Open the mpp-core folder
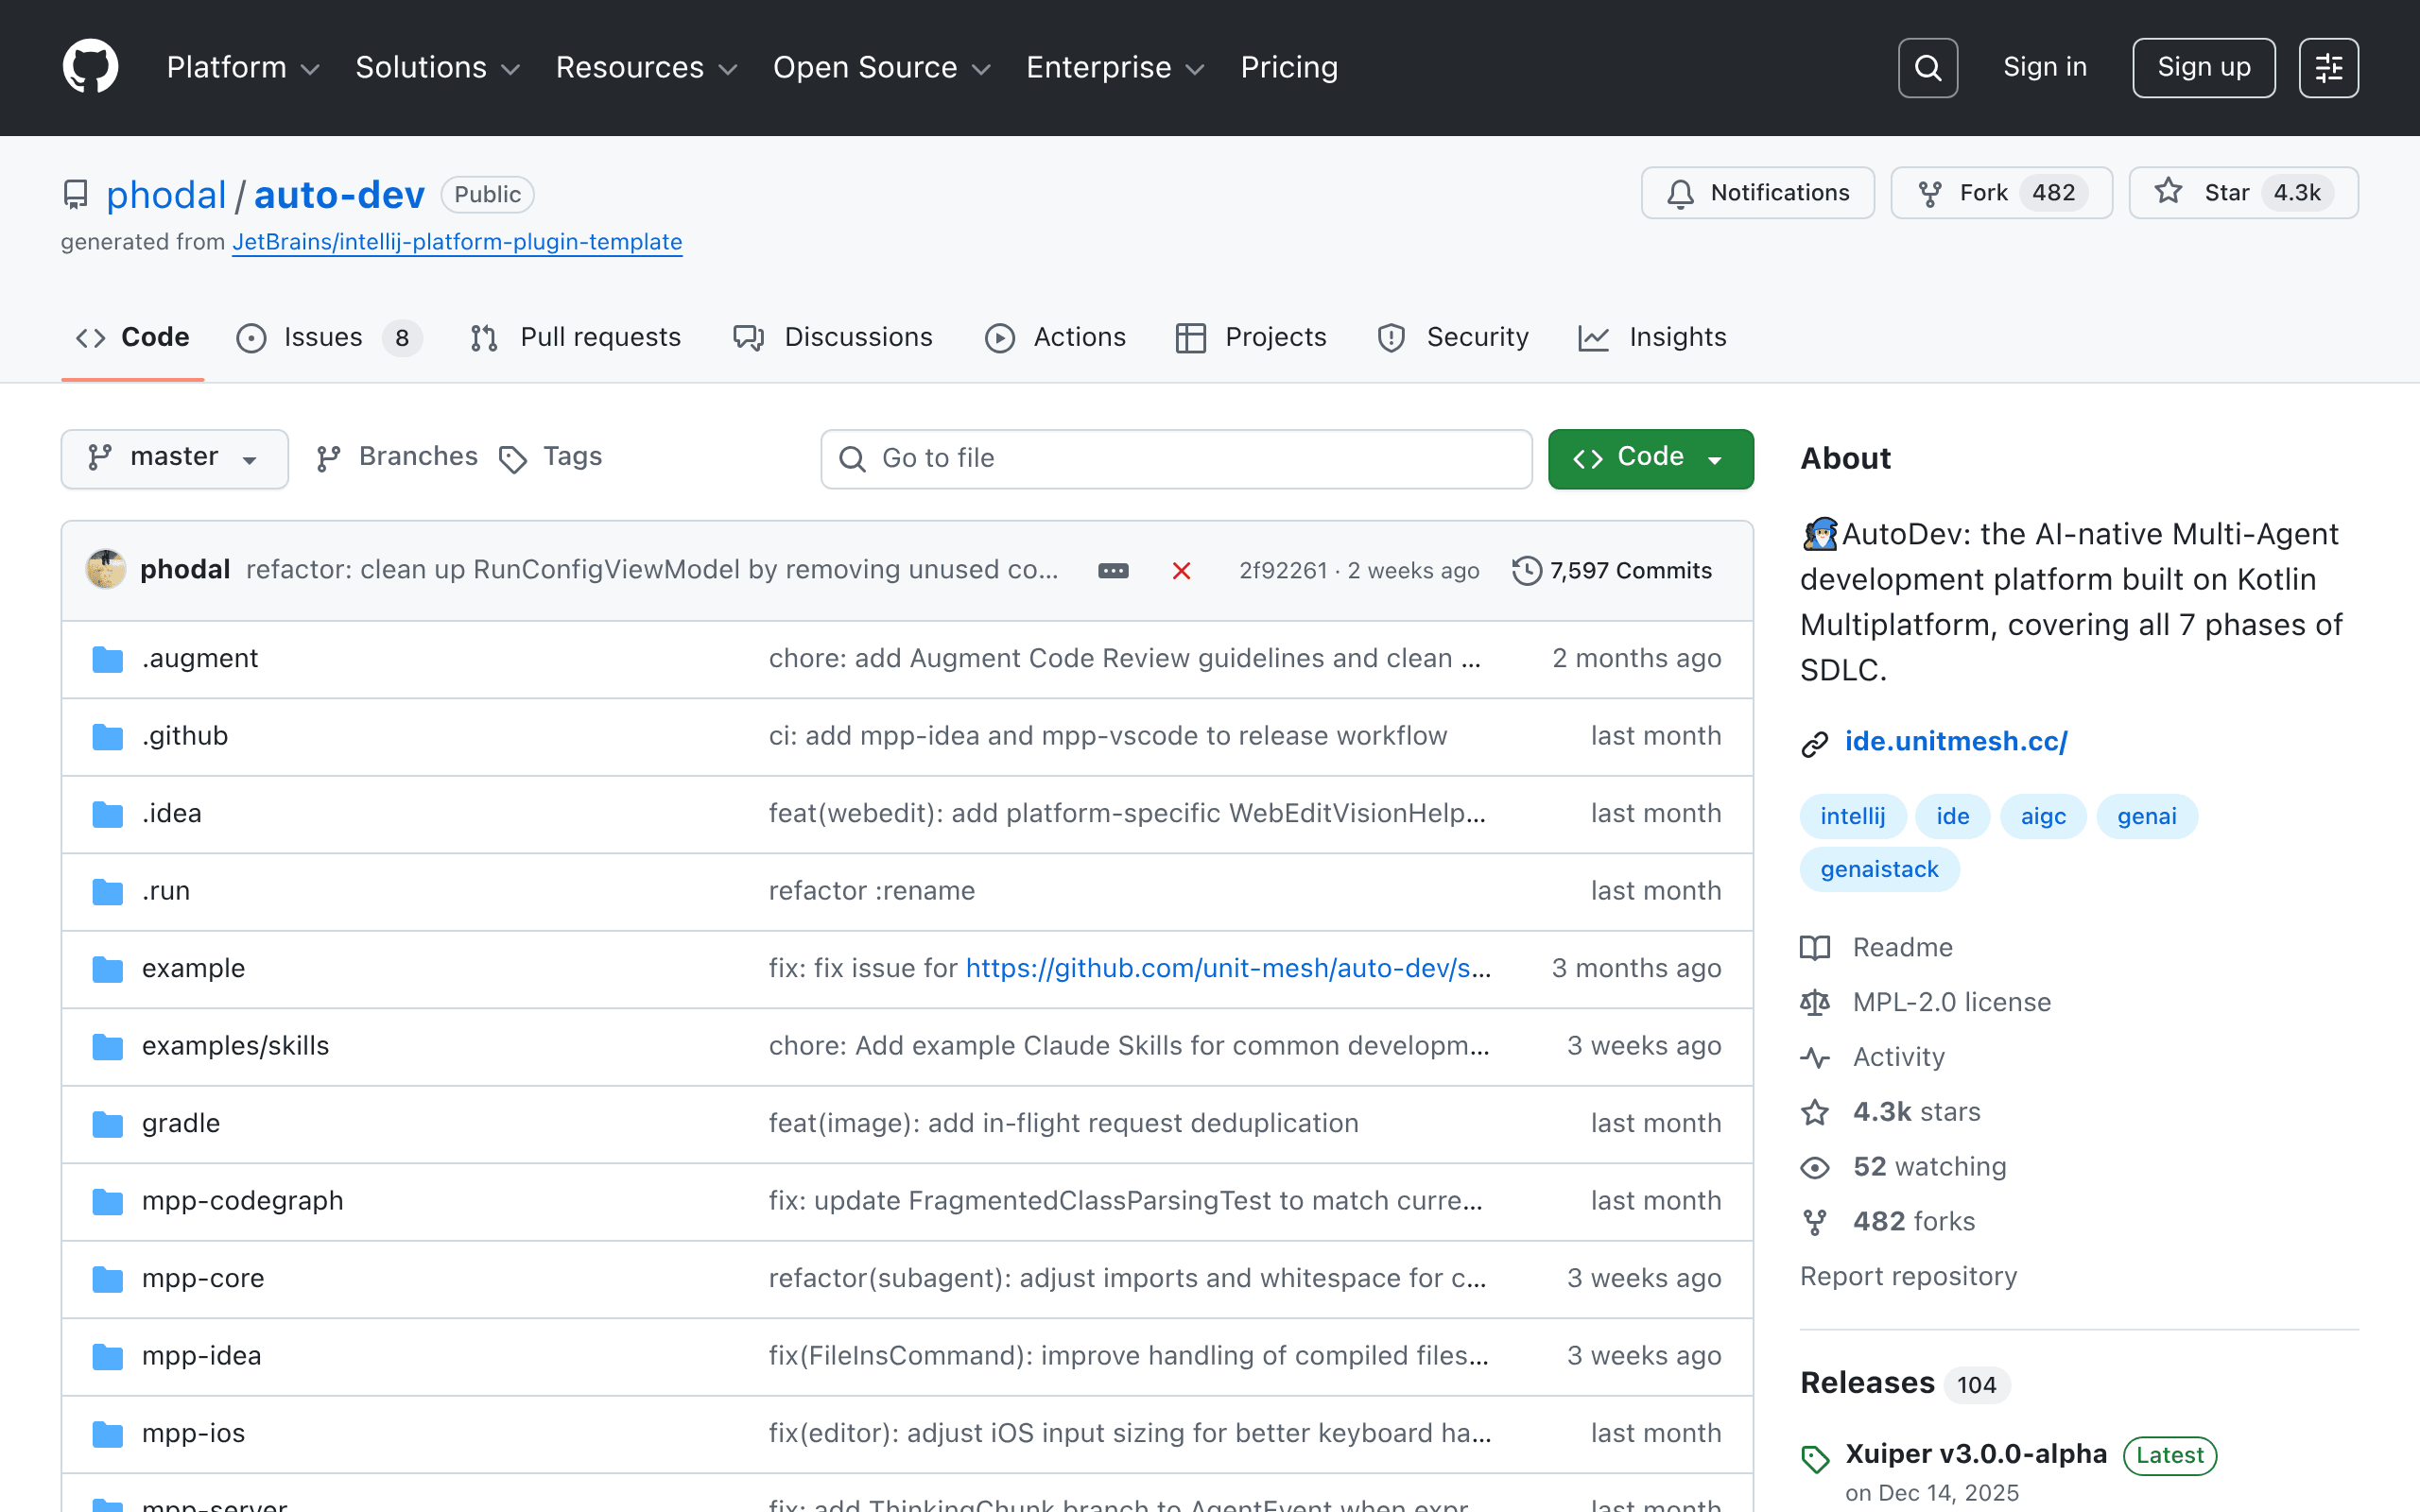 click(x=203, y=1278)
